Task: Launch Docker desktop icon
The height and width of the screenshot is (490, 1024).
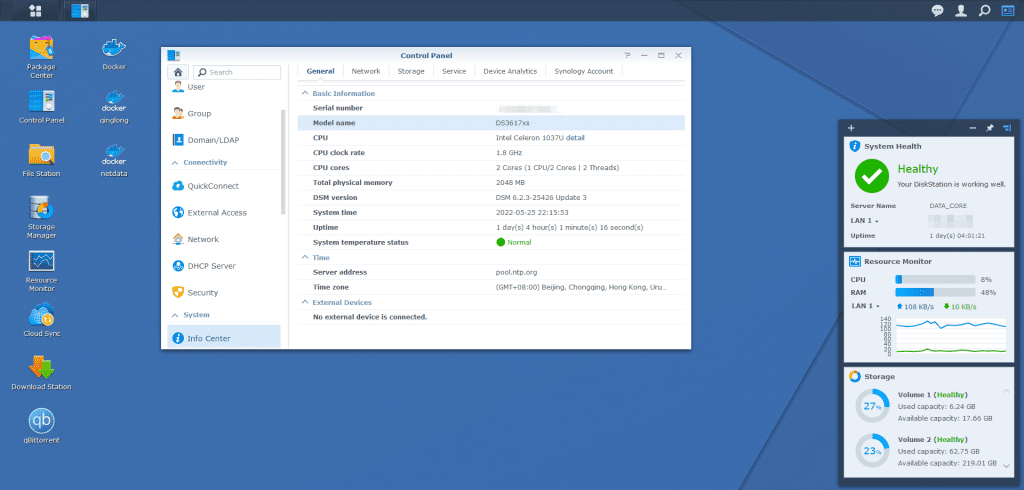Action: click(114, 54)
